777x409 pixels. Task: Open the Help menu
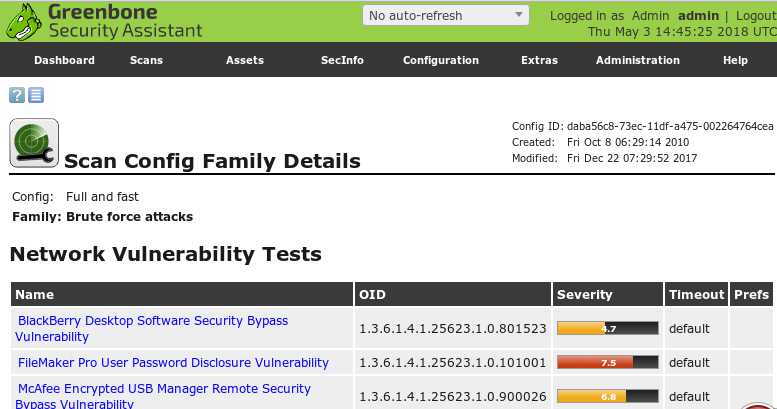(735, 60)
